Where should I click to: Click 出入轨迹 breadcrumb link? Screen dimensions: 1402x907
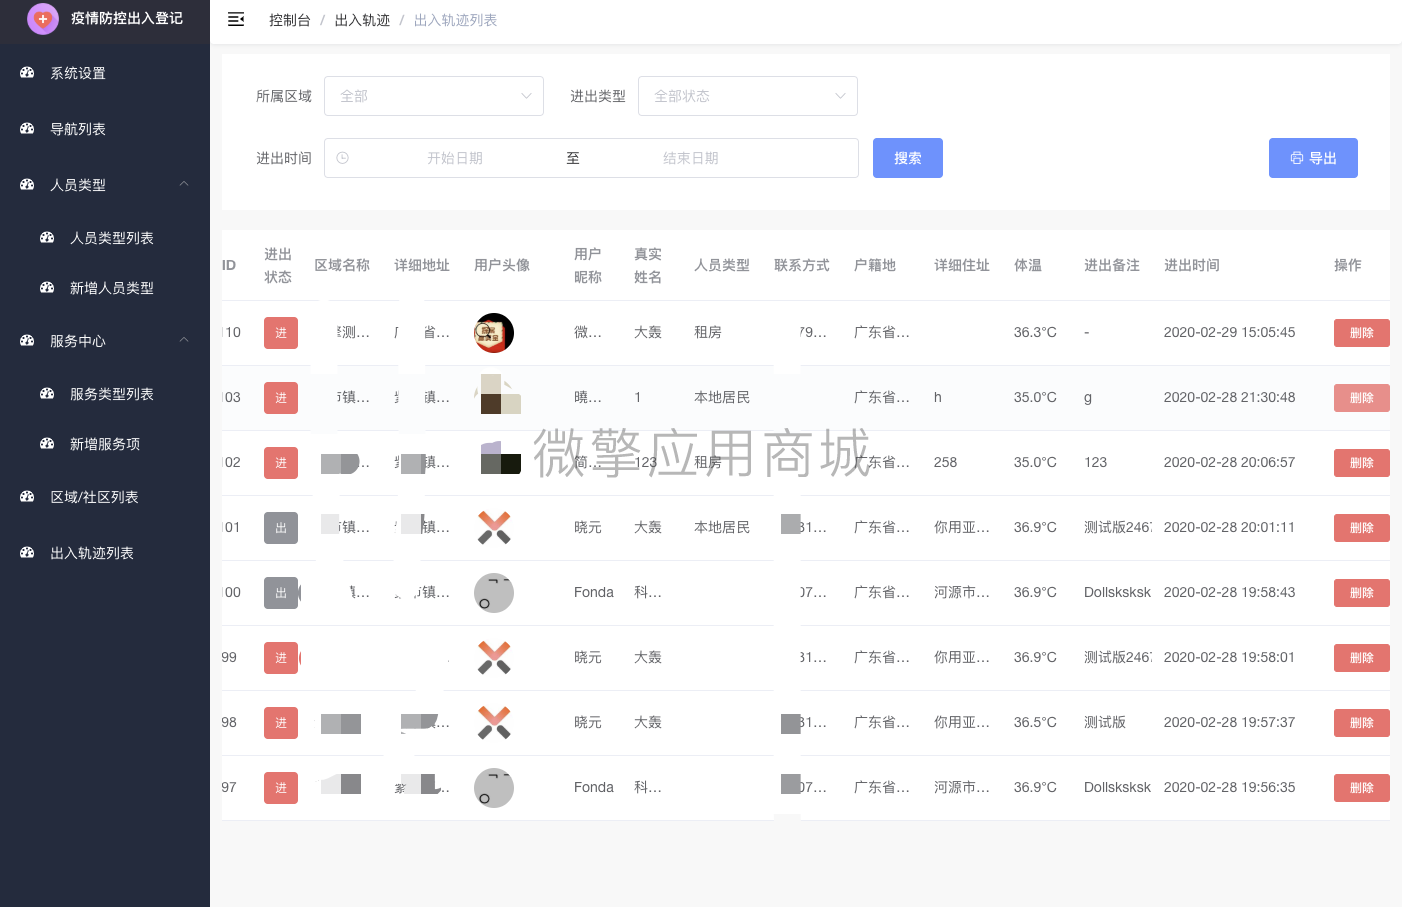(362, 20)
